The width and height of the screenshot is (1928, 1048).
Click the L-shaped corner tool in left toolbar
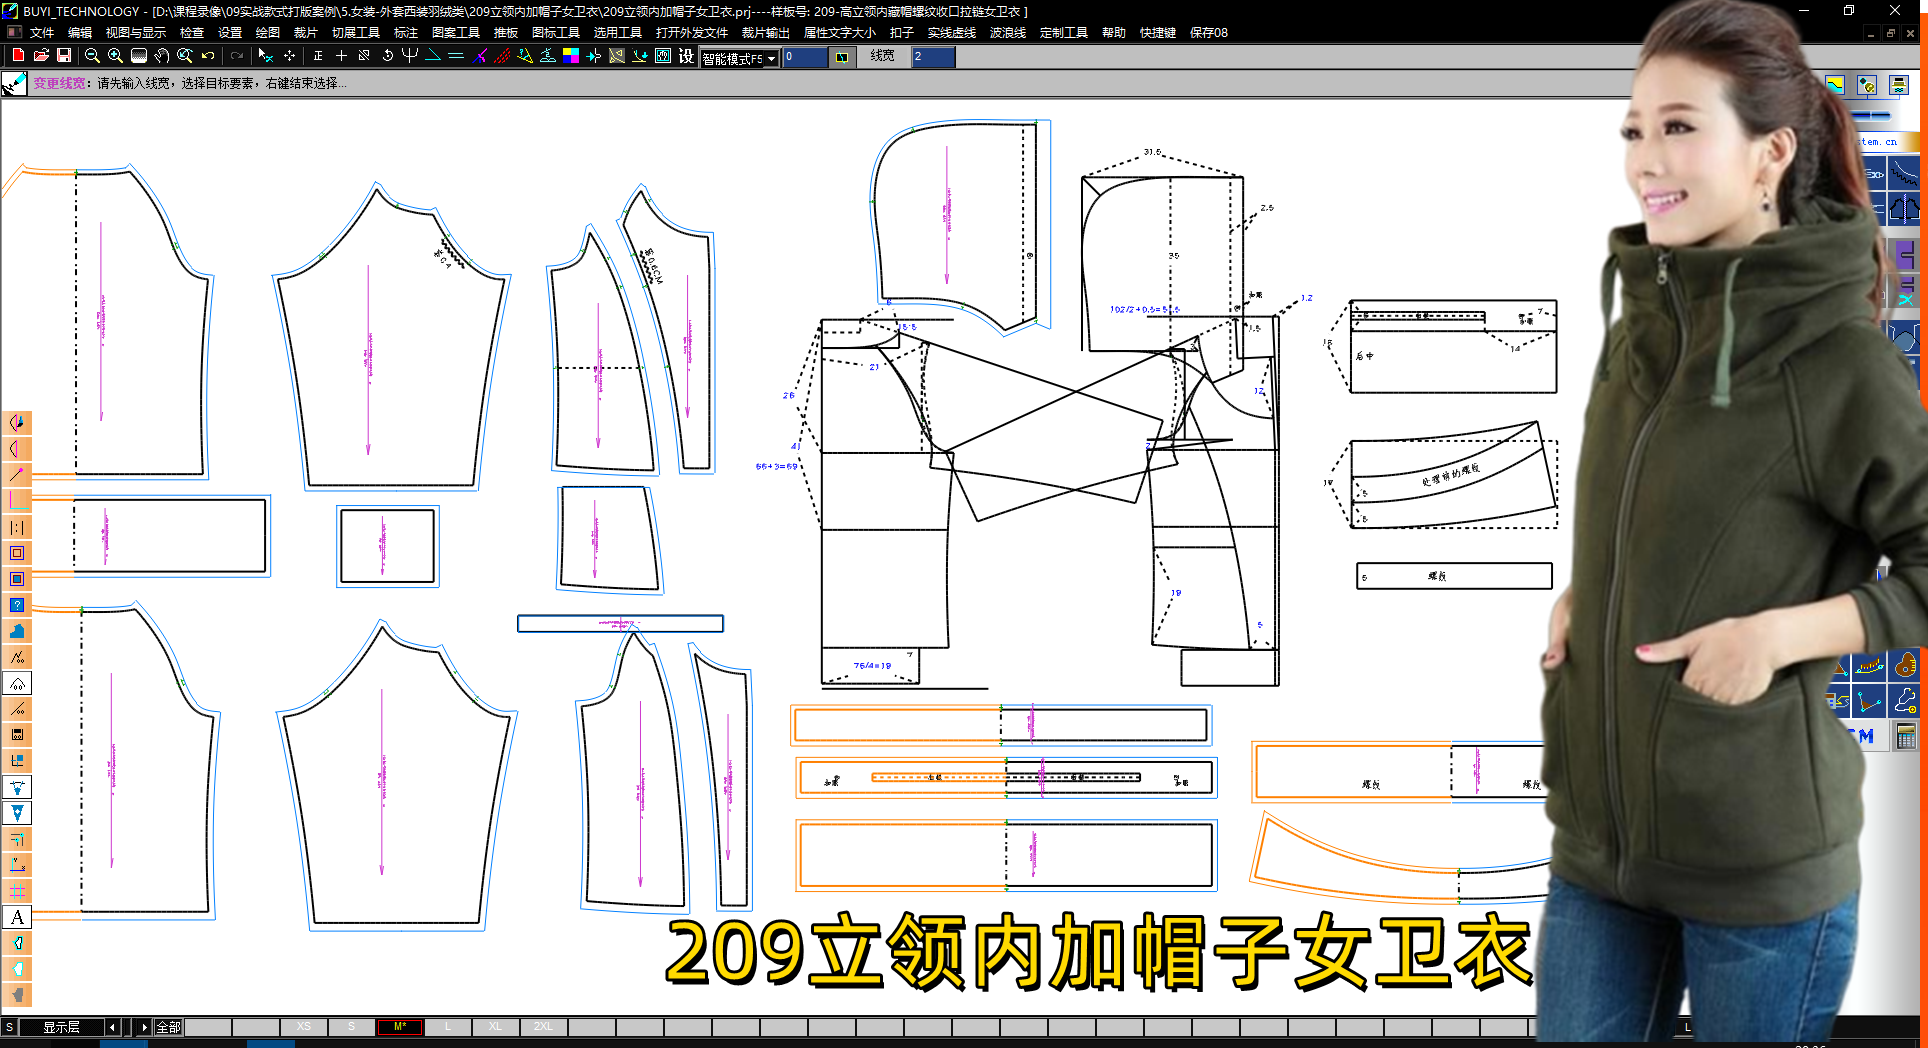(x=18, y=501)
